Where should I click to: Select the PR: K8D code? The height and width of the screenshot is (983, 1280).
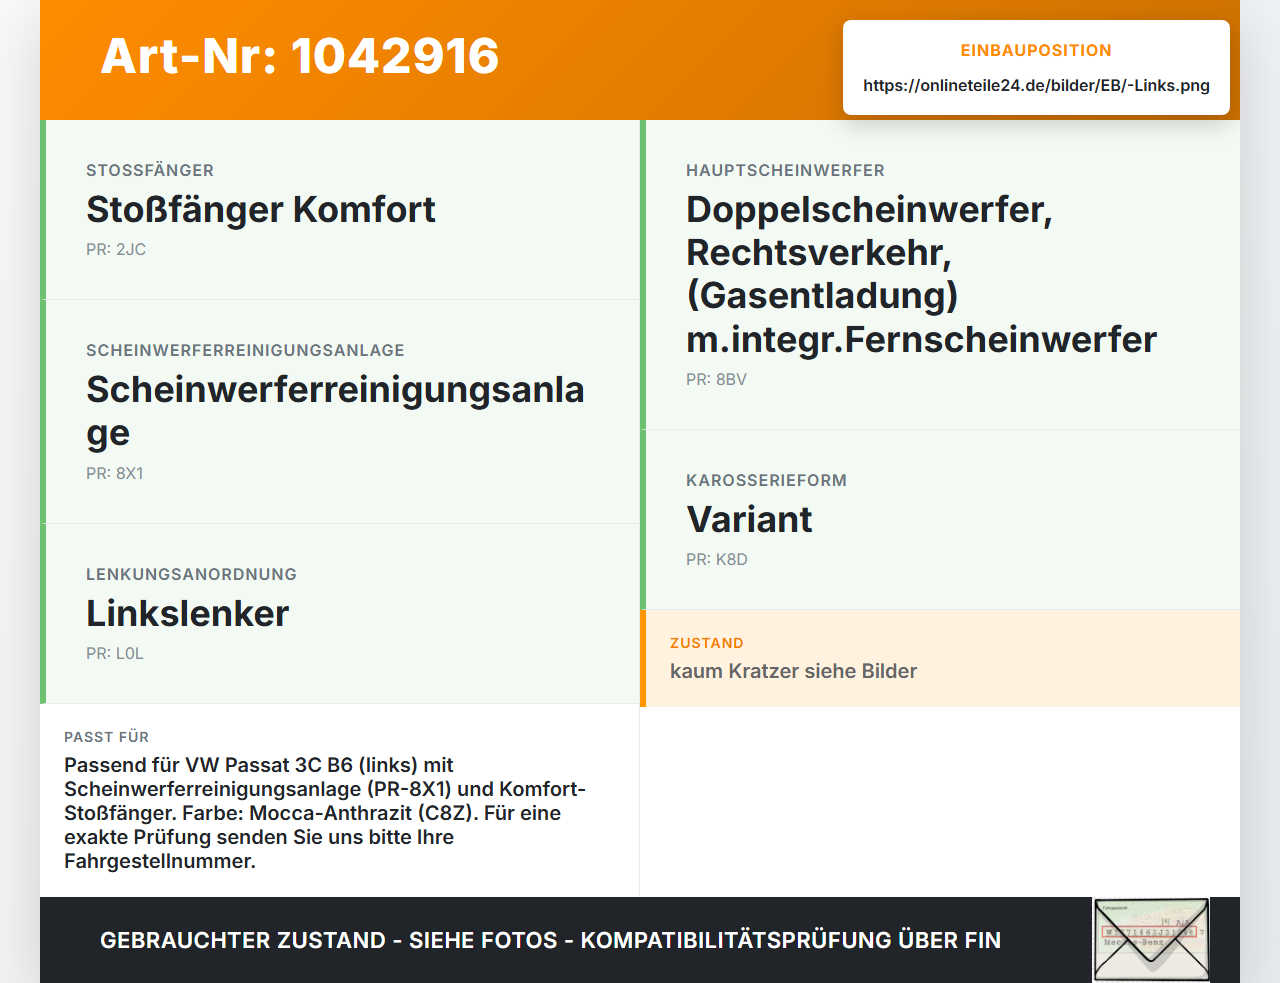tap(717, 559)
